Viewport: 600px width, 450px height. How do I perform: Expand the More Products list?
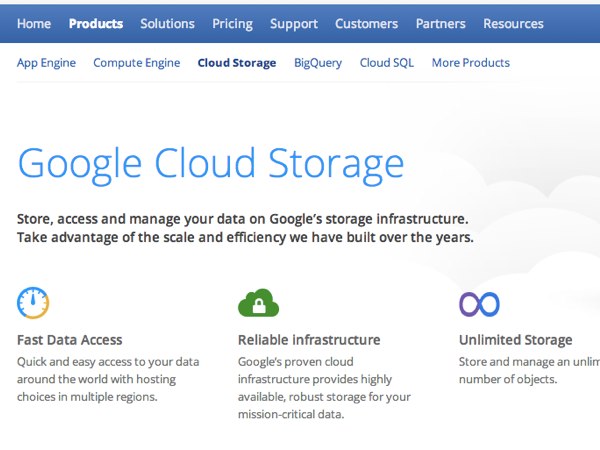pos(471,63)
